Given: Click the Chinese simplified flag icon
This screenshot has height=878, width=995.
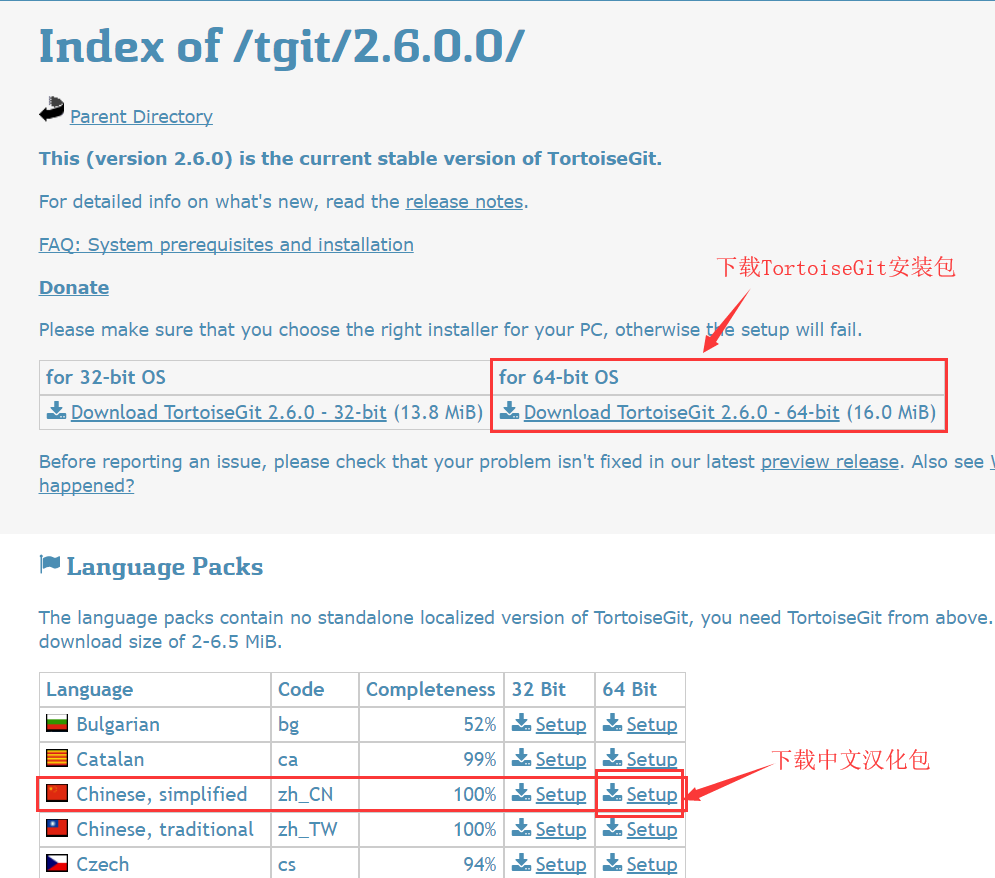Looking at the screenshot, I should tap(57, 793).
